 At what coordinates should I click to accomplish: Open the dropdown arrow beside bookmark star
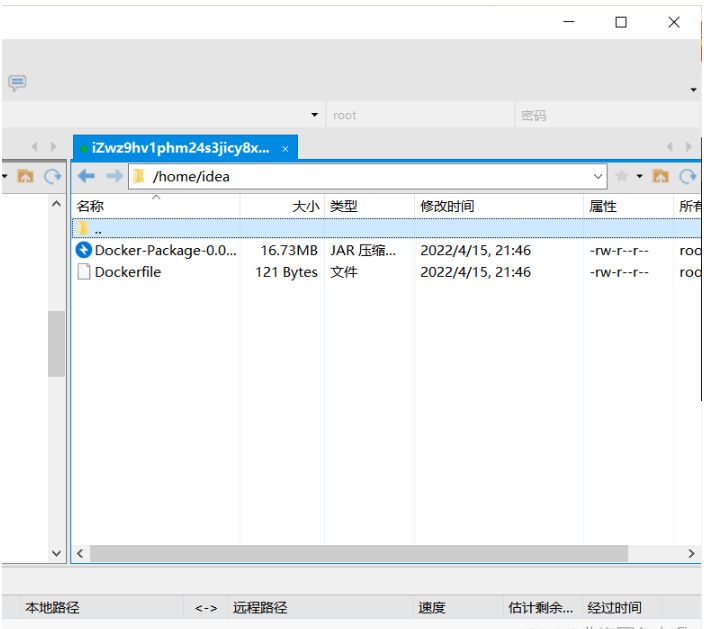coord(639,176)
